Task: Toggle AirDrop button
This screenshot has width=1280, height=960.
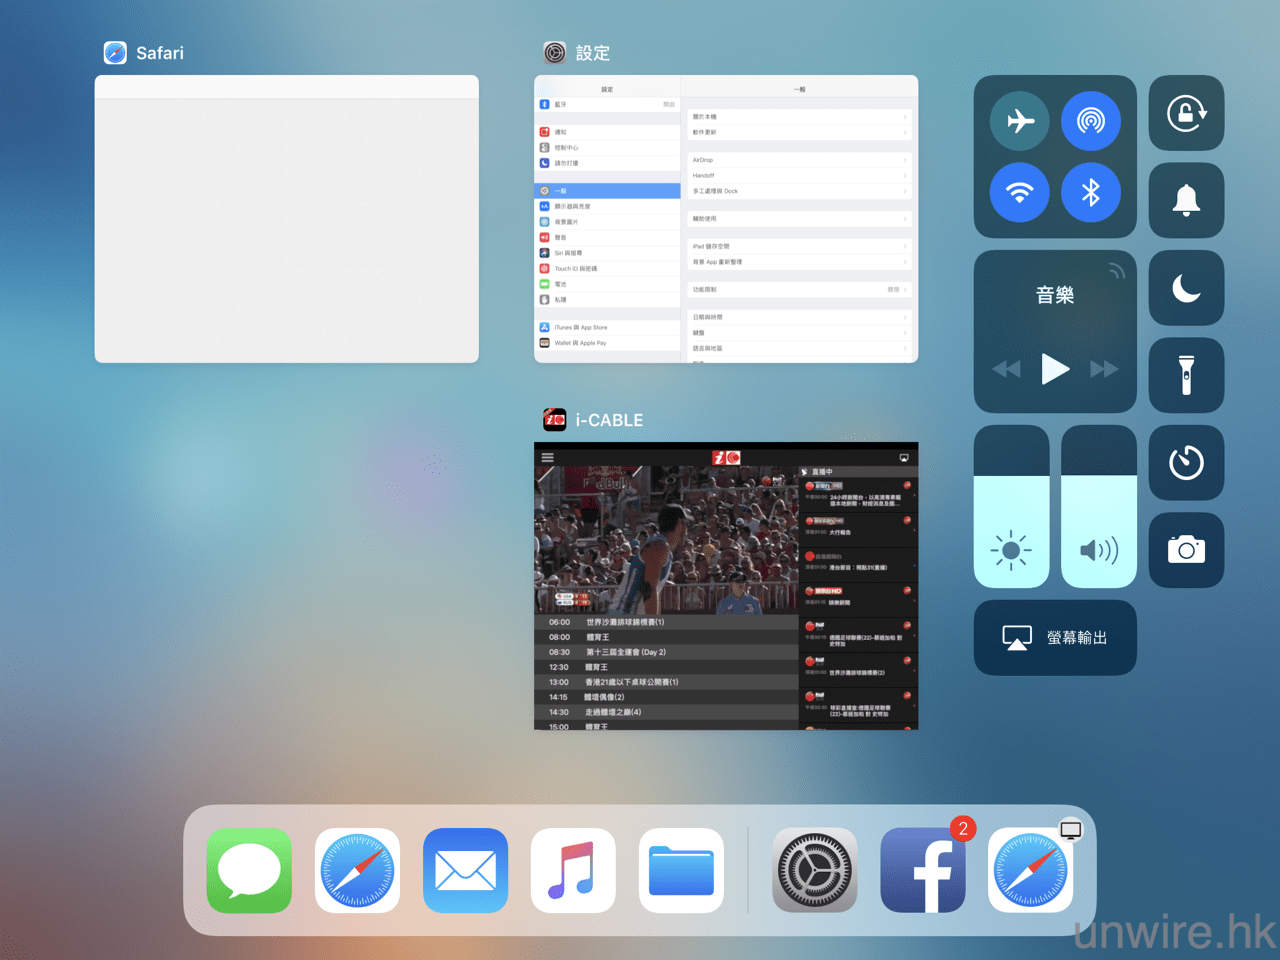Action: click(1090, 121)
